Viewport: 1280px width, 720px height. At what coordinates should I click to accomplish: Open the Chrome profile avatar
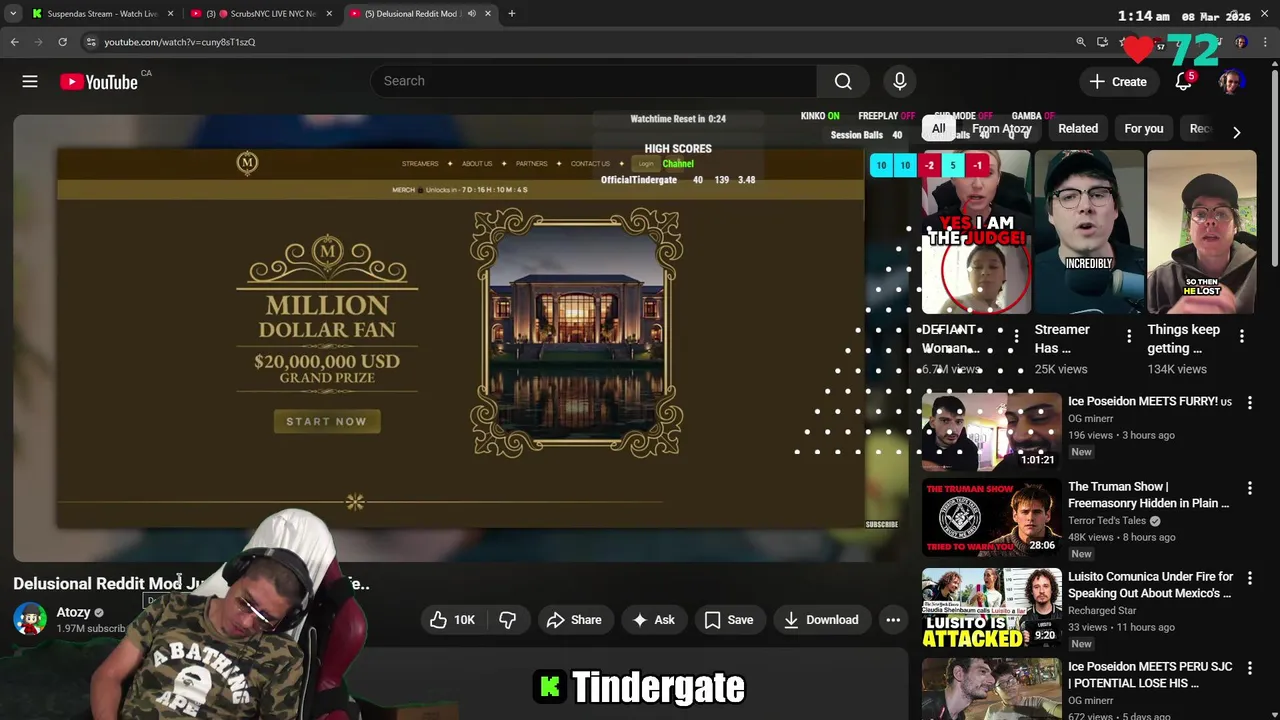tap(1241, 42)
